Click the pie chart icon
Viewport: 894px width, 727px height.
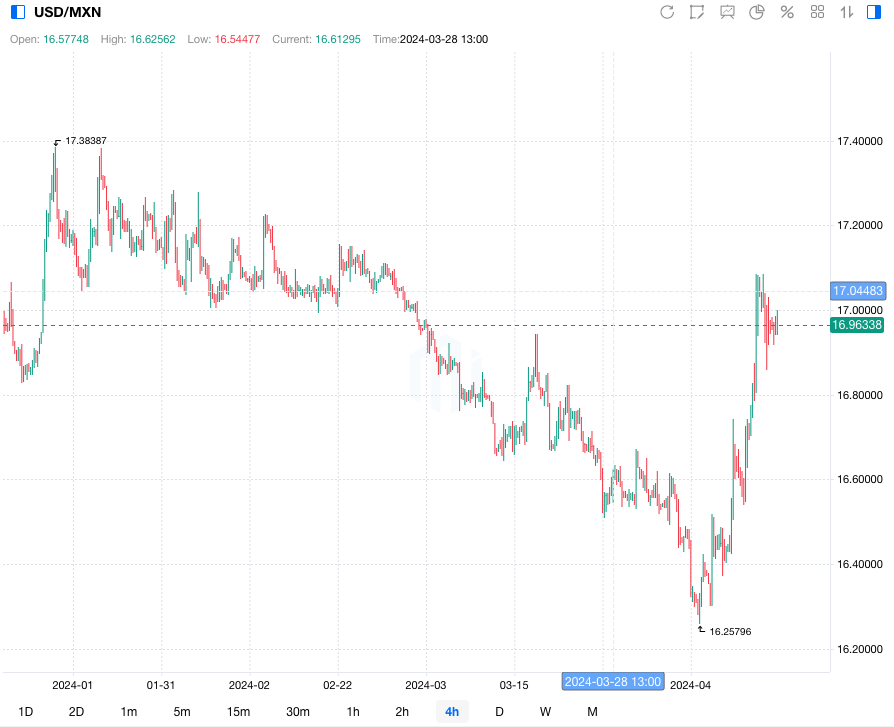tap(757, 12)
